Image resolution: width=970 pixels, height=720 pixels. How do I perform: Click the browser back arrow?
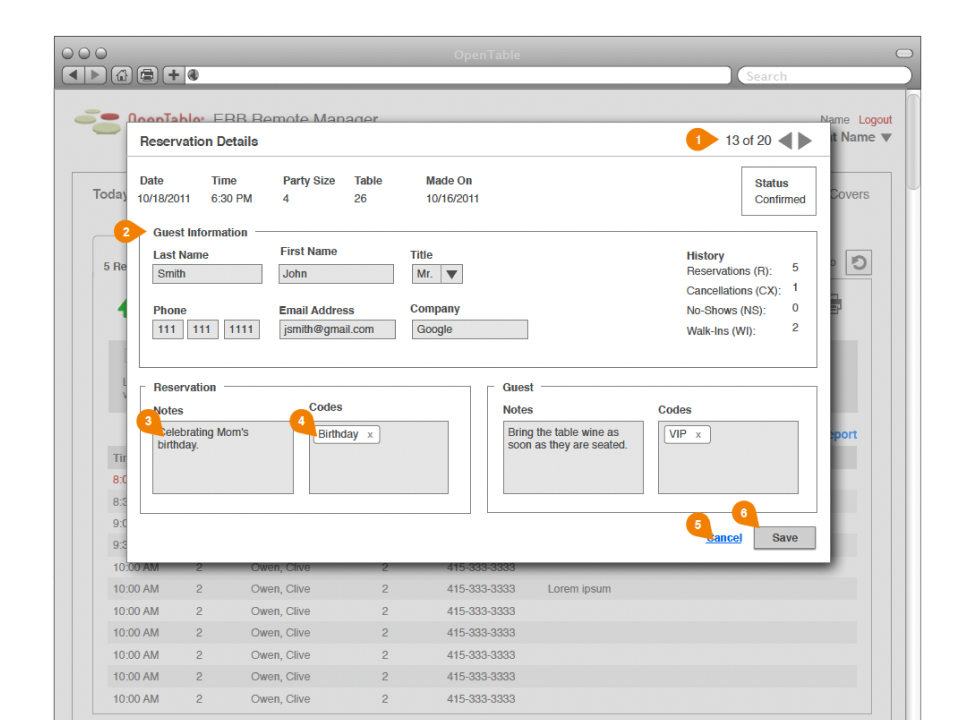point(72,75)
